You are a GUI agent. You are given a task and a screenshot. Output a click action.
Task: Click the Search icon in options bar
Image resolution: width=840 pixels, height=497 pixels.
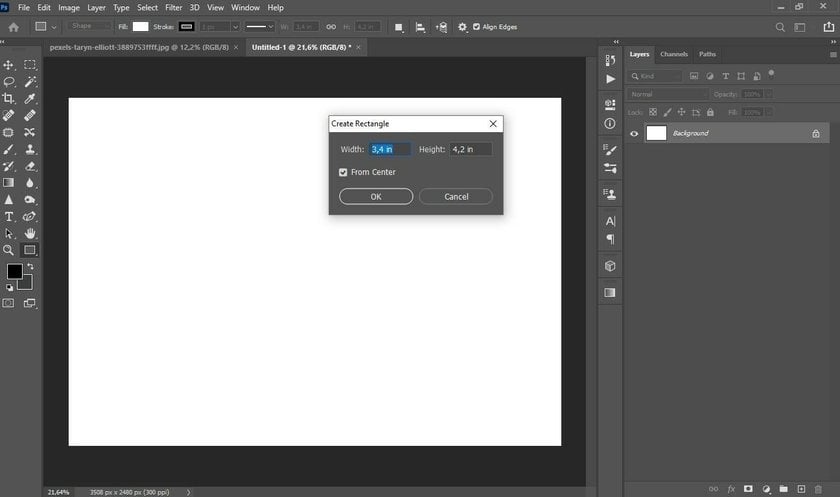[780, 27]
